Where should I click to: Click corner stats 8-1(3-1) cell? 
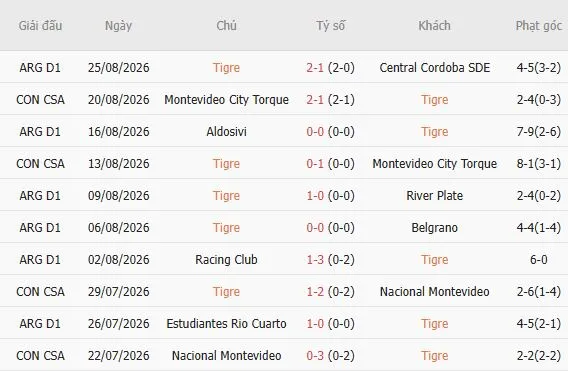[x=539, y=164]
